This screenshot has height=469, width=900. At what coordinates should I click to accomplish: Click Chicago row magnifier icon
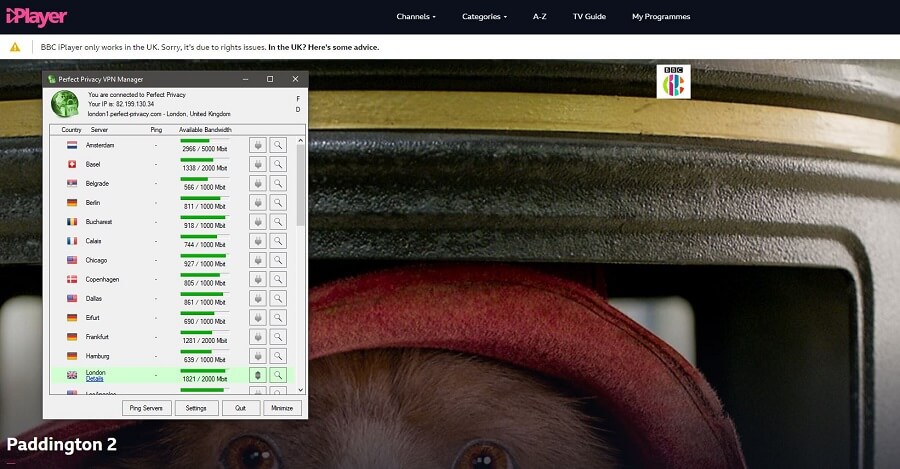point(278,260)
